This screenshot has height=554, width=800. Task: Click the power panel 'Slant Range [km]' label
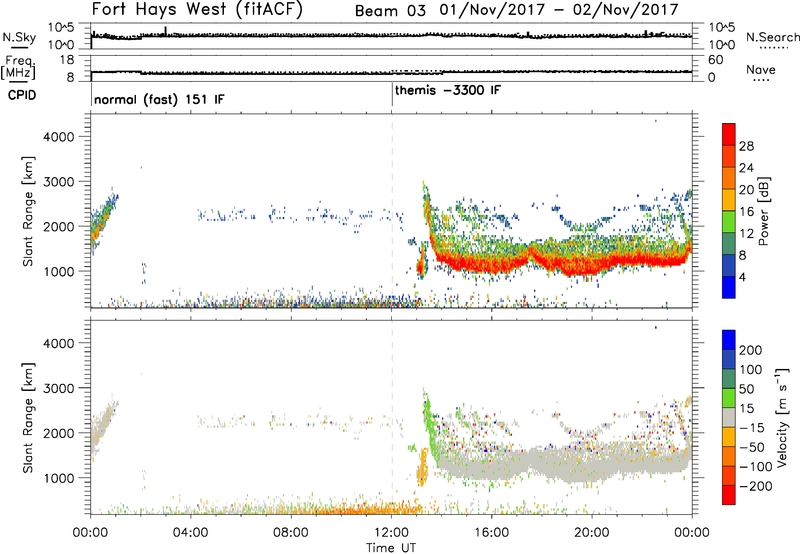click(x=28, y=211)
